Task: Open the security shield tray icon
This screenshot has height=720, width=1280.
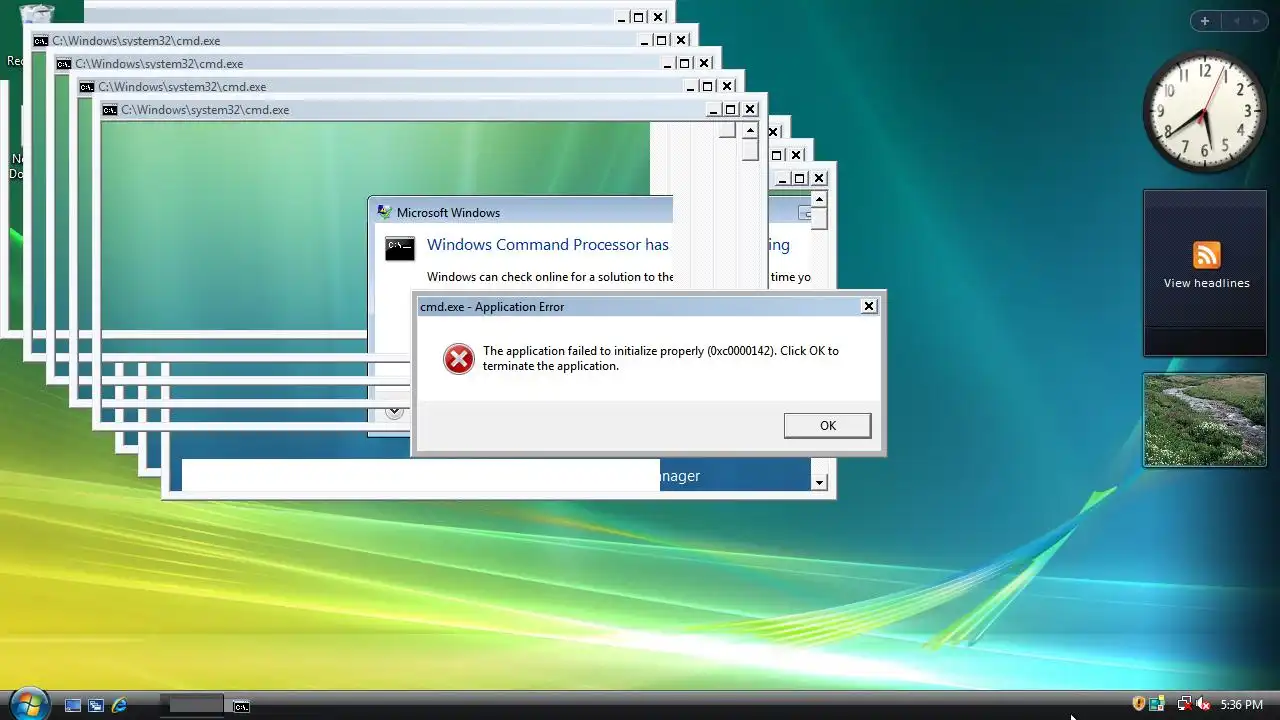Action: point(1138,704)
